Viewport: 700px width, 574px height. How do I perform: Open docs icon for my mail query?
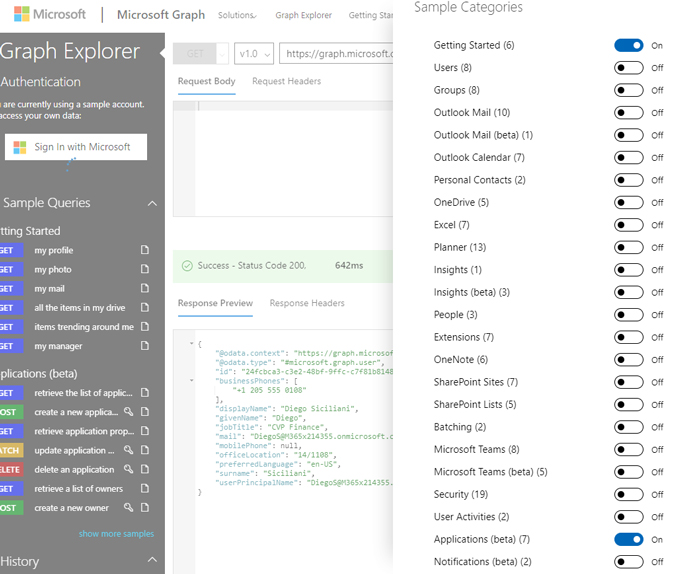click(145, 288)
